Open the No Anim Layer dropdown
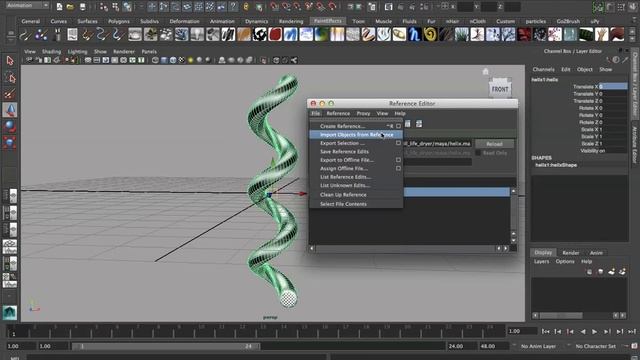 coord(538,346)
